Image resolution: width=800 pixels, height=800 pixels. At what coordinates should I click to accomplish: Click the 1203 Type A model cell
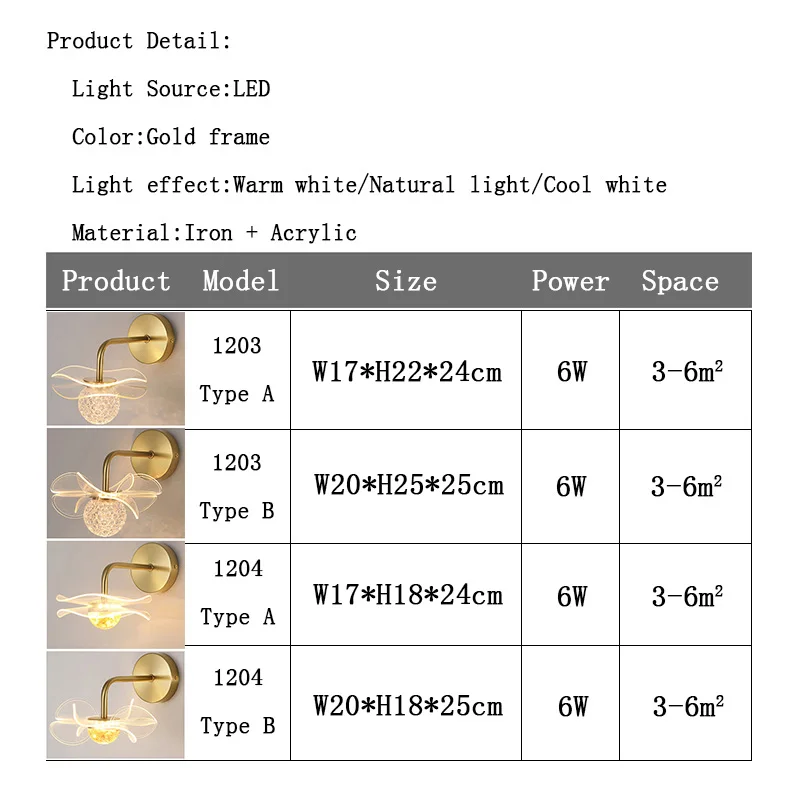point(237,370)
